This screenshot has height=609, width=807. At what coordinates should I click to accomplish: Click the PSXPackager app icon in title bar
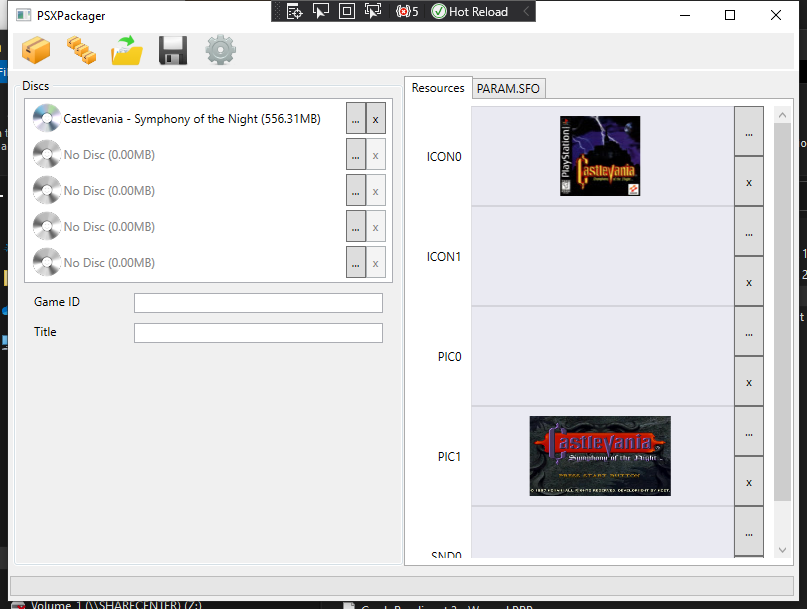click(23, 15)
